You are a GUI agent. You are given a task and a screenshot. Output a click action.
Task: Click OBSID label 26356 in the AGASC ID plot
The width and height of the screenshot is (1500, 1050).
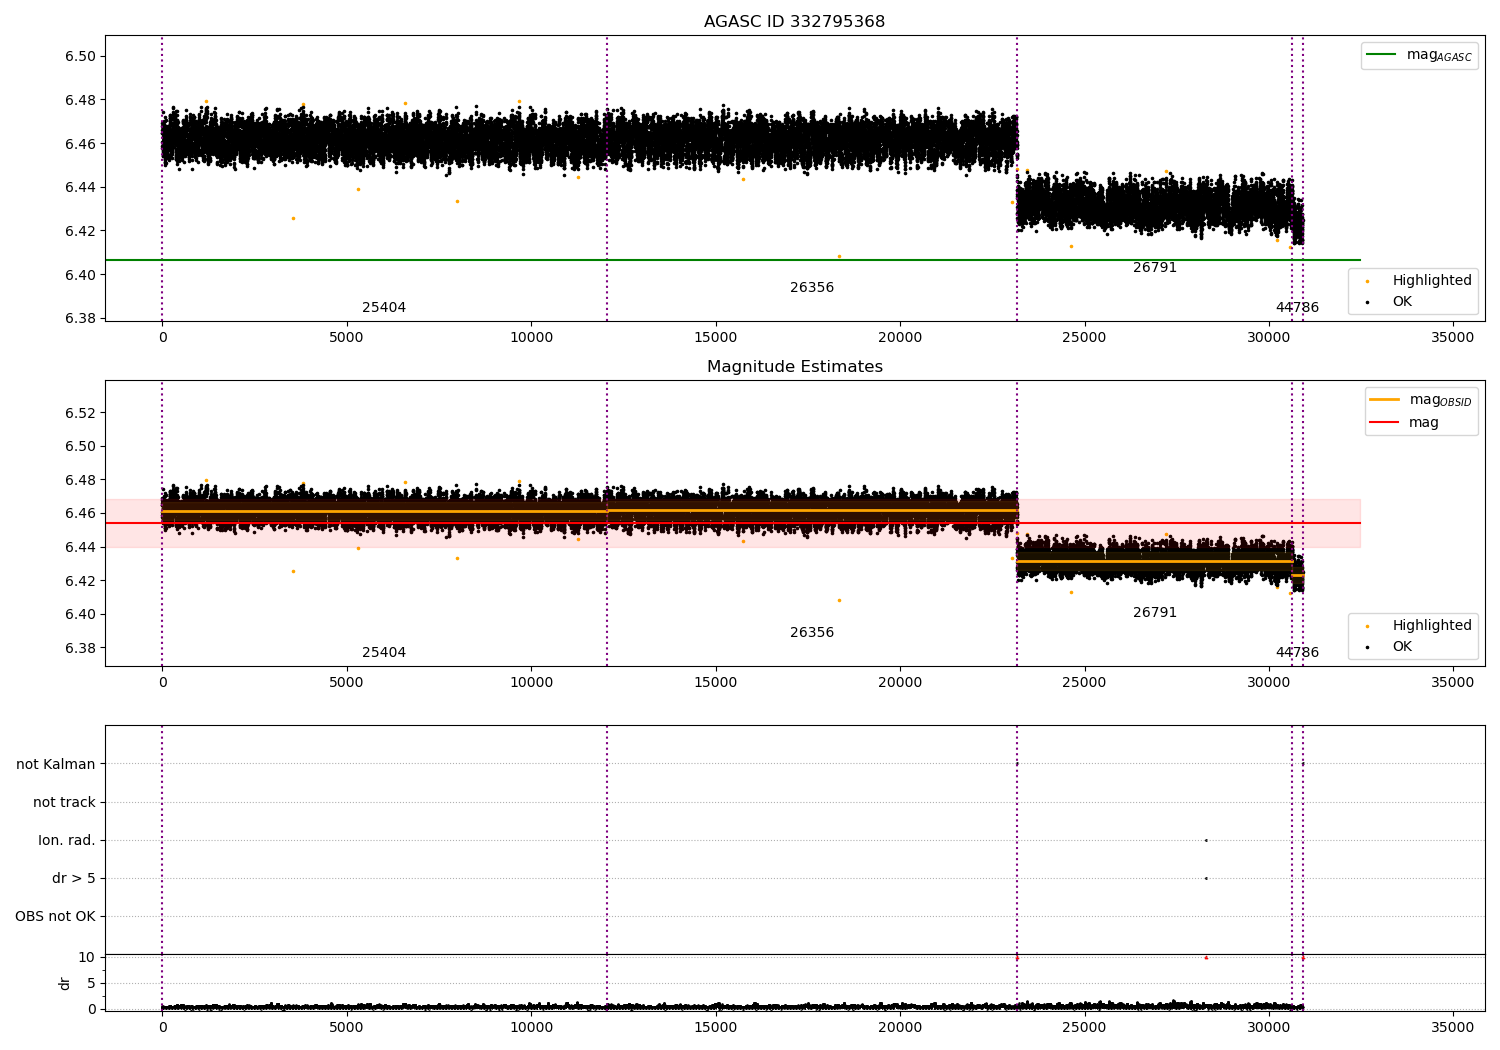[x=812, y=288]
